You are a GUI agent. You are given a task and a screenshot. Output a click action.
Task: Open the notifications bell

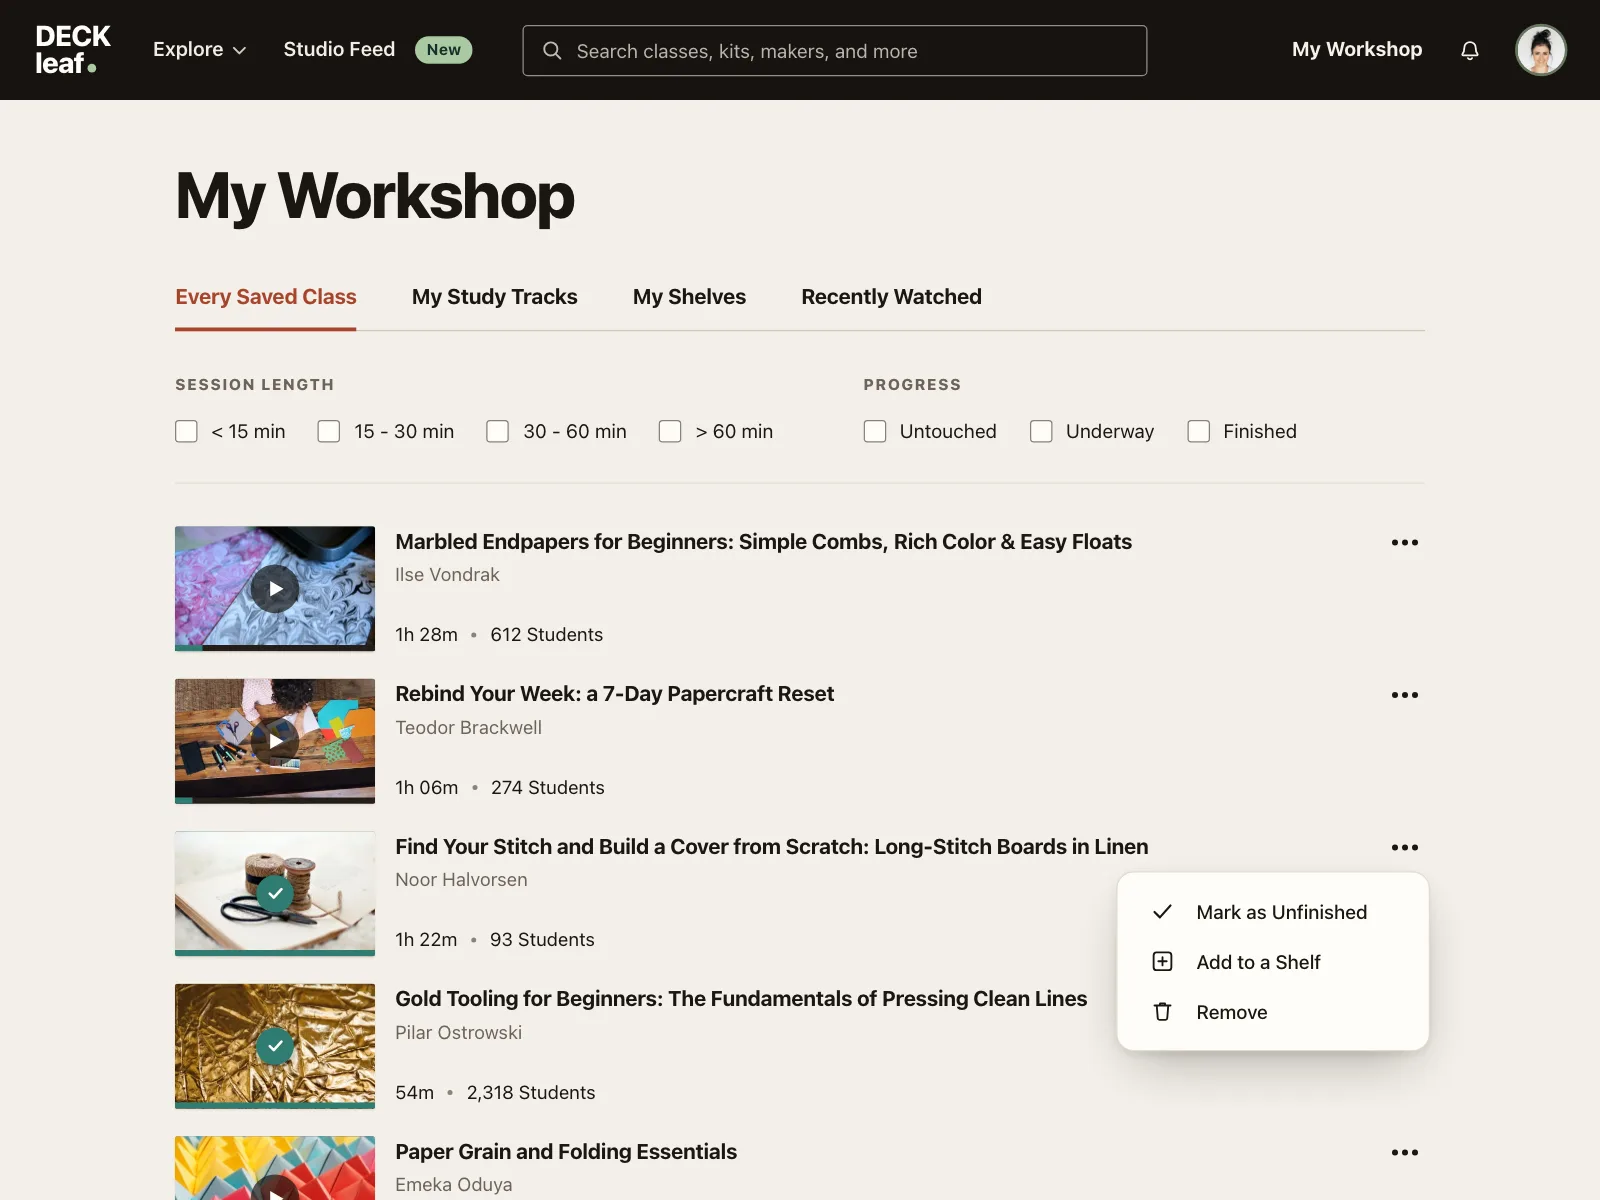1470,50
